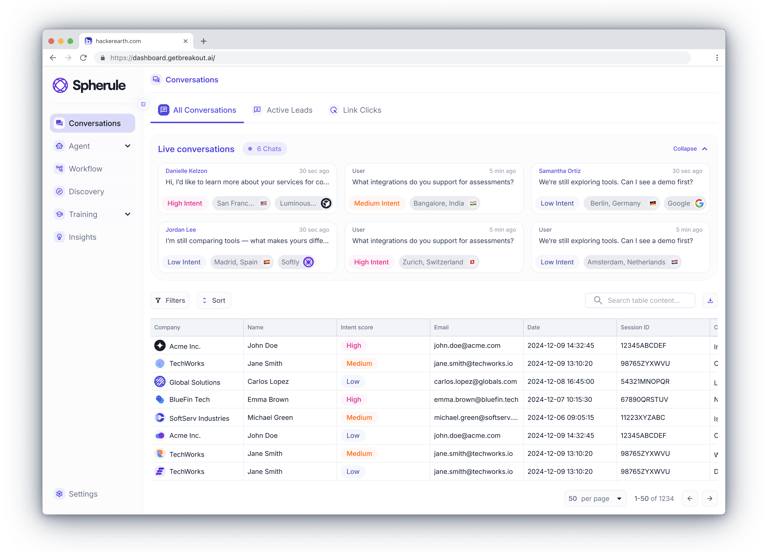
Task: Click the Zurich, Switzerland location chip
Action: tap(438, 262)
